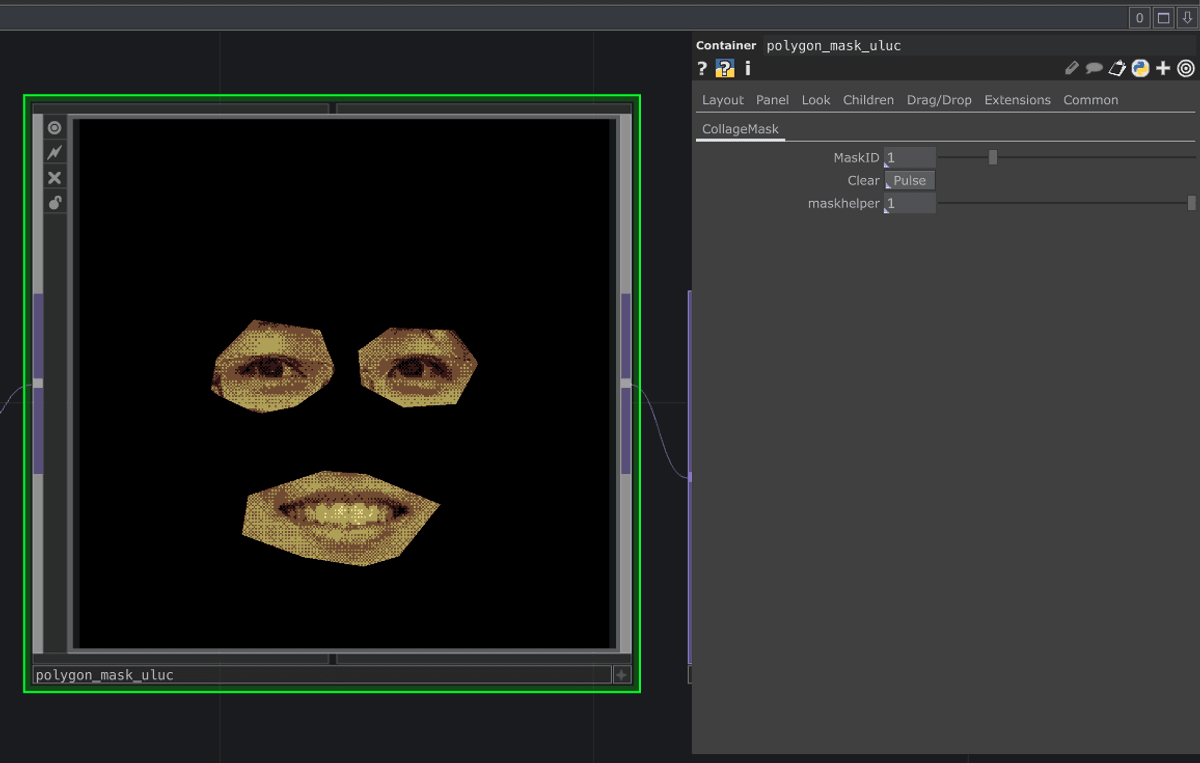
Task: Open the comment speech bubble icon
Action: (x=1094, y=68)
